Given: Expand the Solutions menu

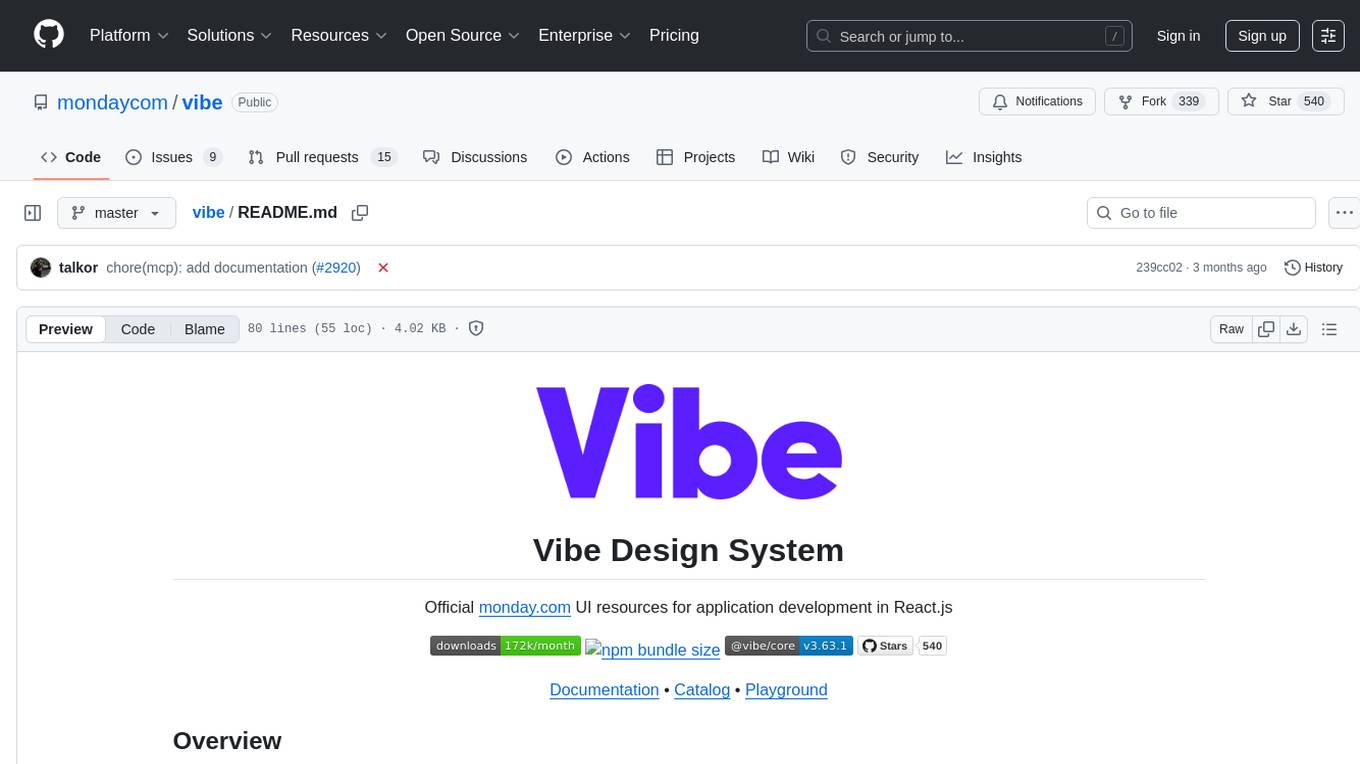Looking at the screenshot, I should (230, 35).
